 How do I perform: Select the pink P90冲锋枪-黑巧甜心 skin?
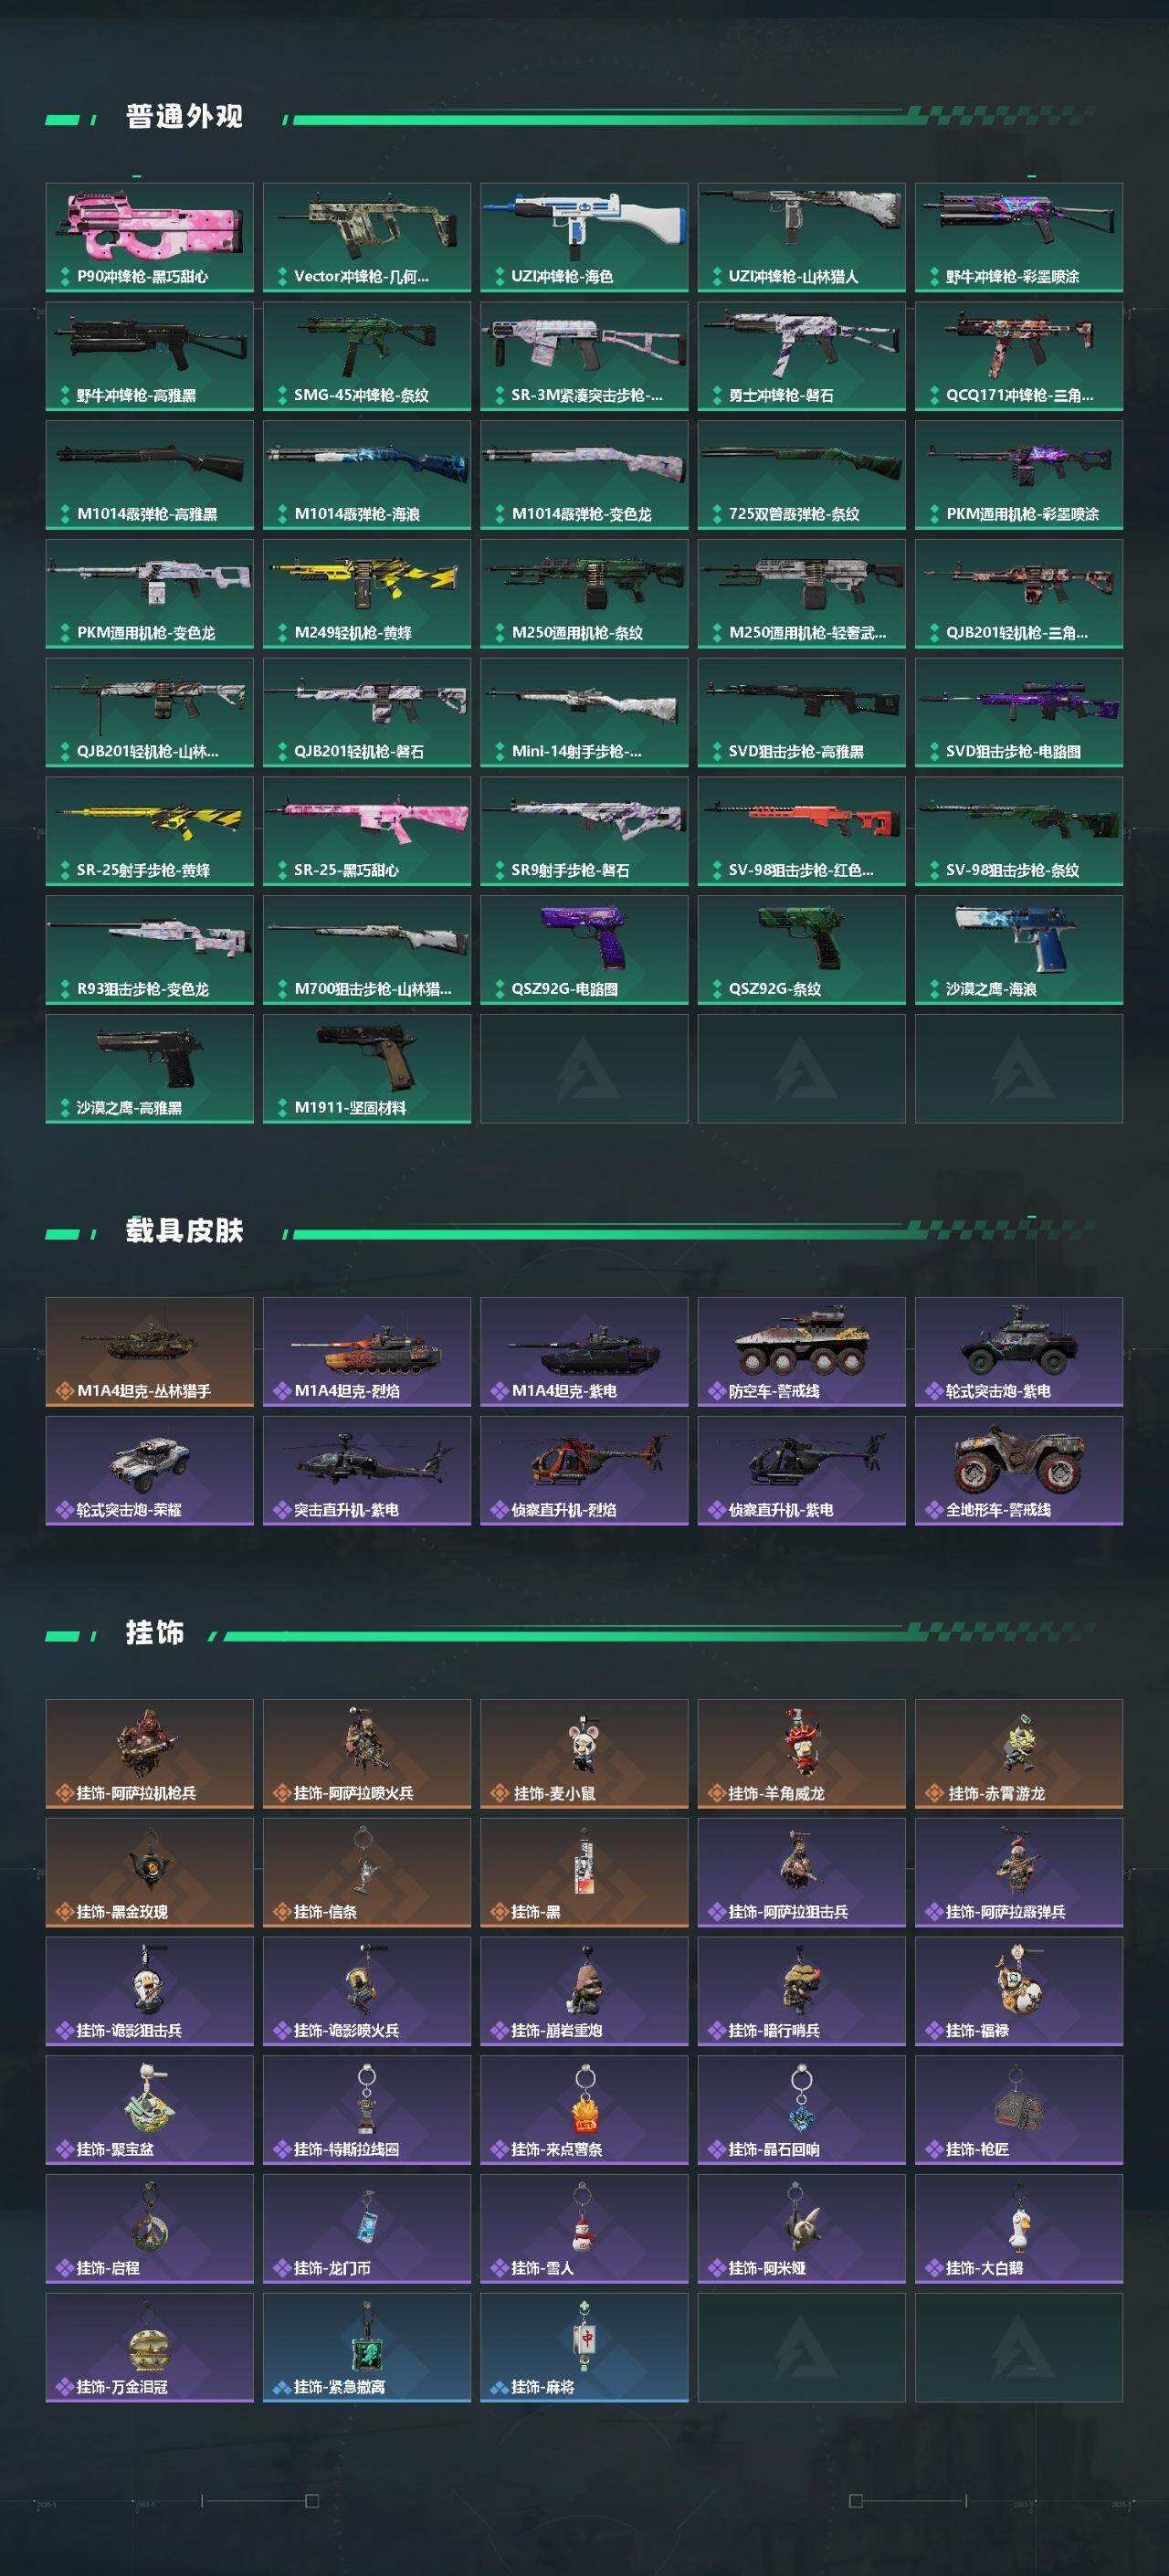149,237
